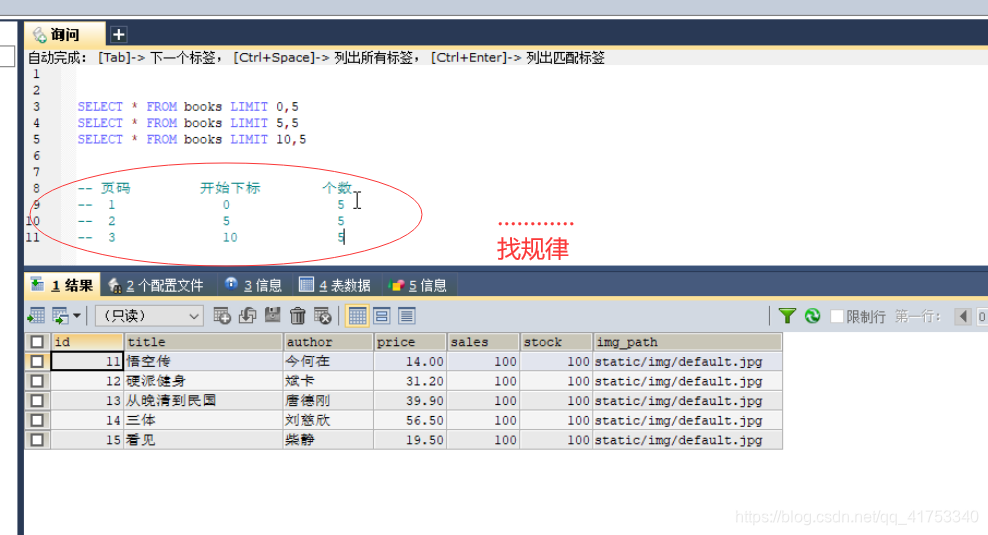Select the author cell 刘慈欣
This screenshot has height=535, width=988.
tap(328, 420)
